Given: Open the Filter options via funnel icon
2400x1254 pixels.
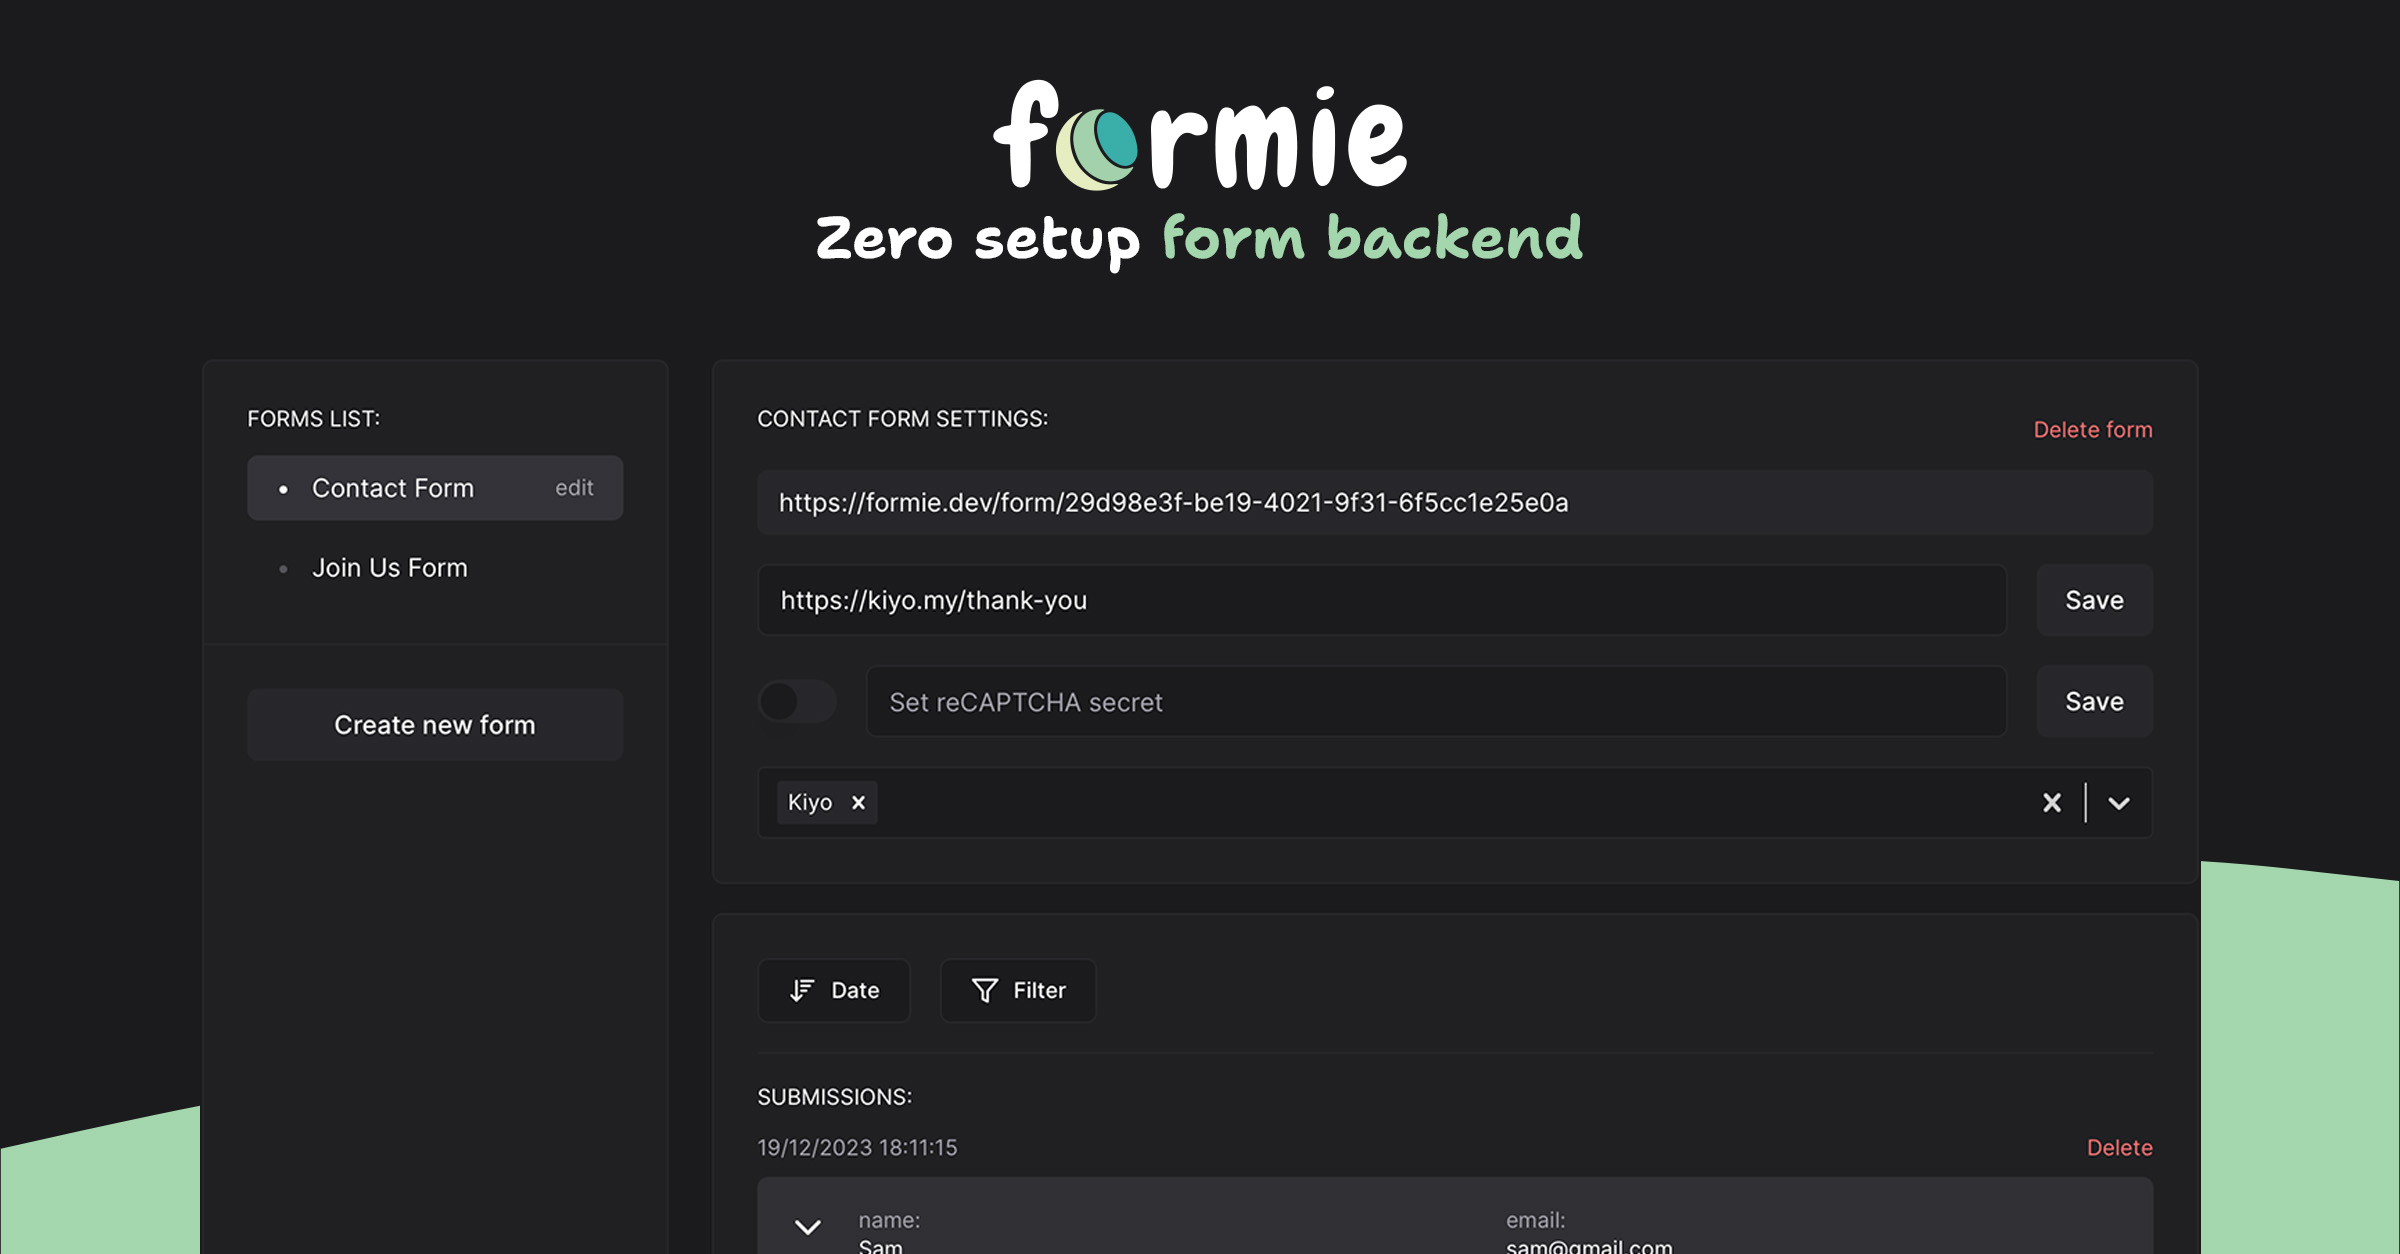Looking at the screenshot, I should click(x=985, y=990).
